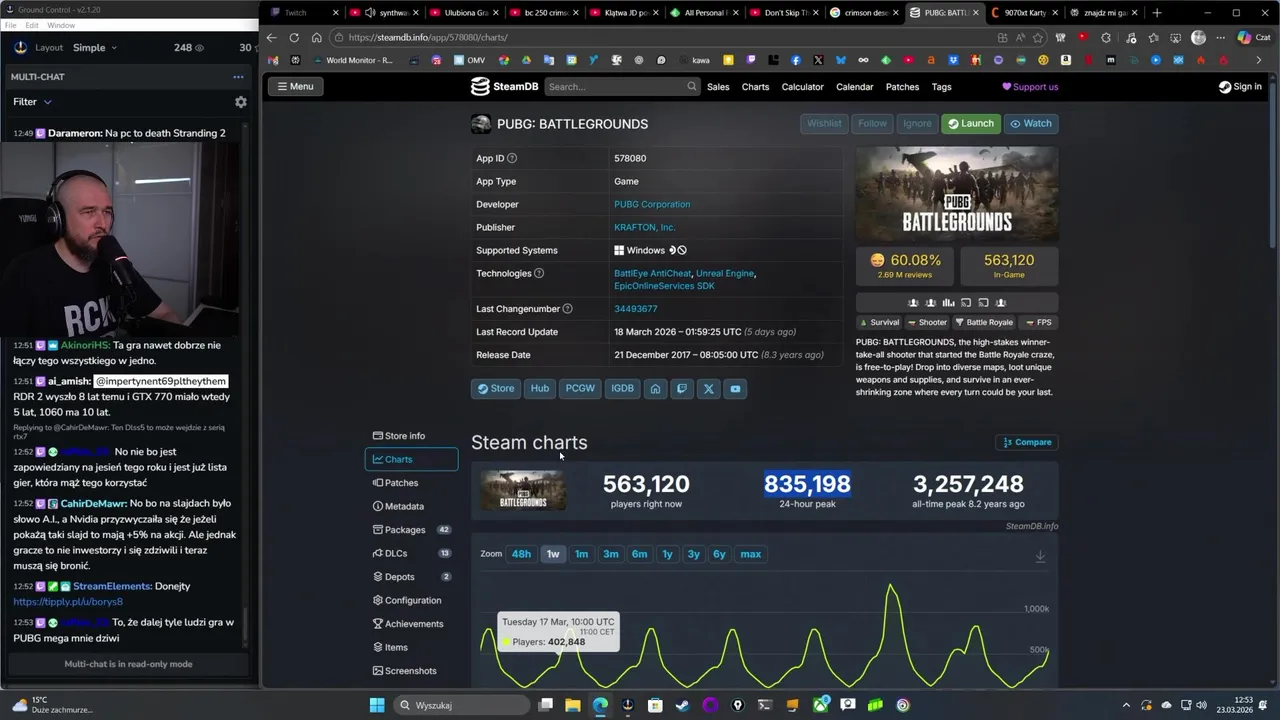Screen dimensions: 1280x720
Task: Click the Watch button
Action: 1030,123
